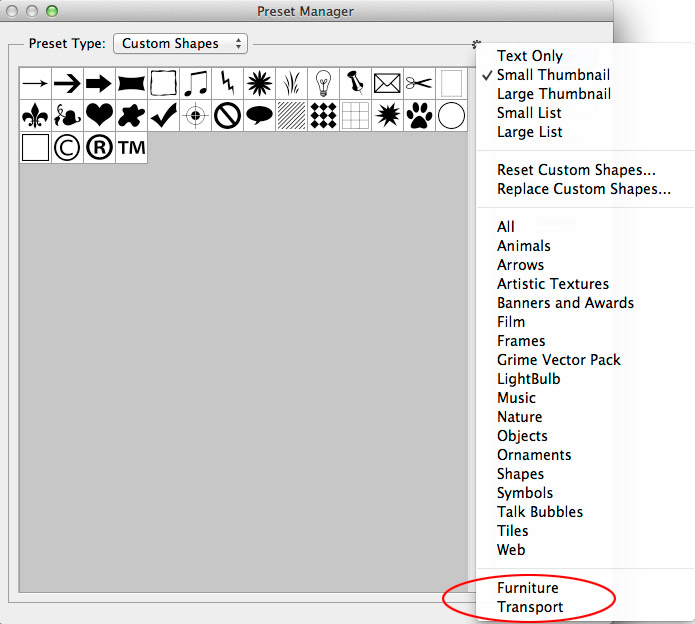Select the light bulb shape thumbnail
695x624 pixels.
click(323, 83)
